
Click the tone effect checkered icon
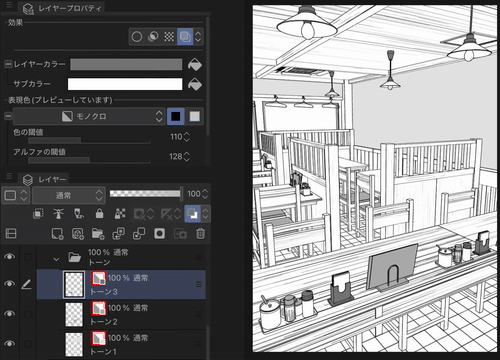pyautogui.click(x=169, y=36)
